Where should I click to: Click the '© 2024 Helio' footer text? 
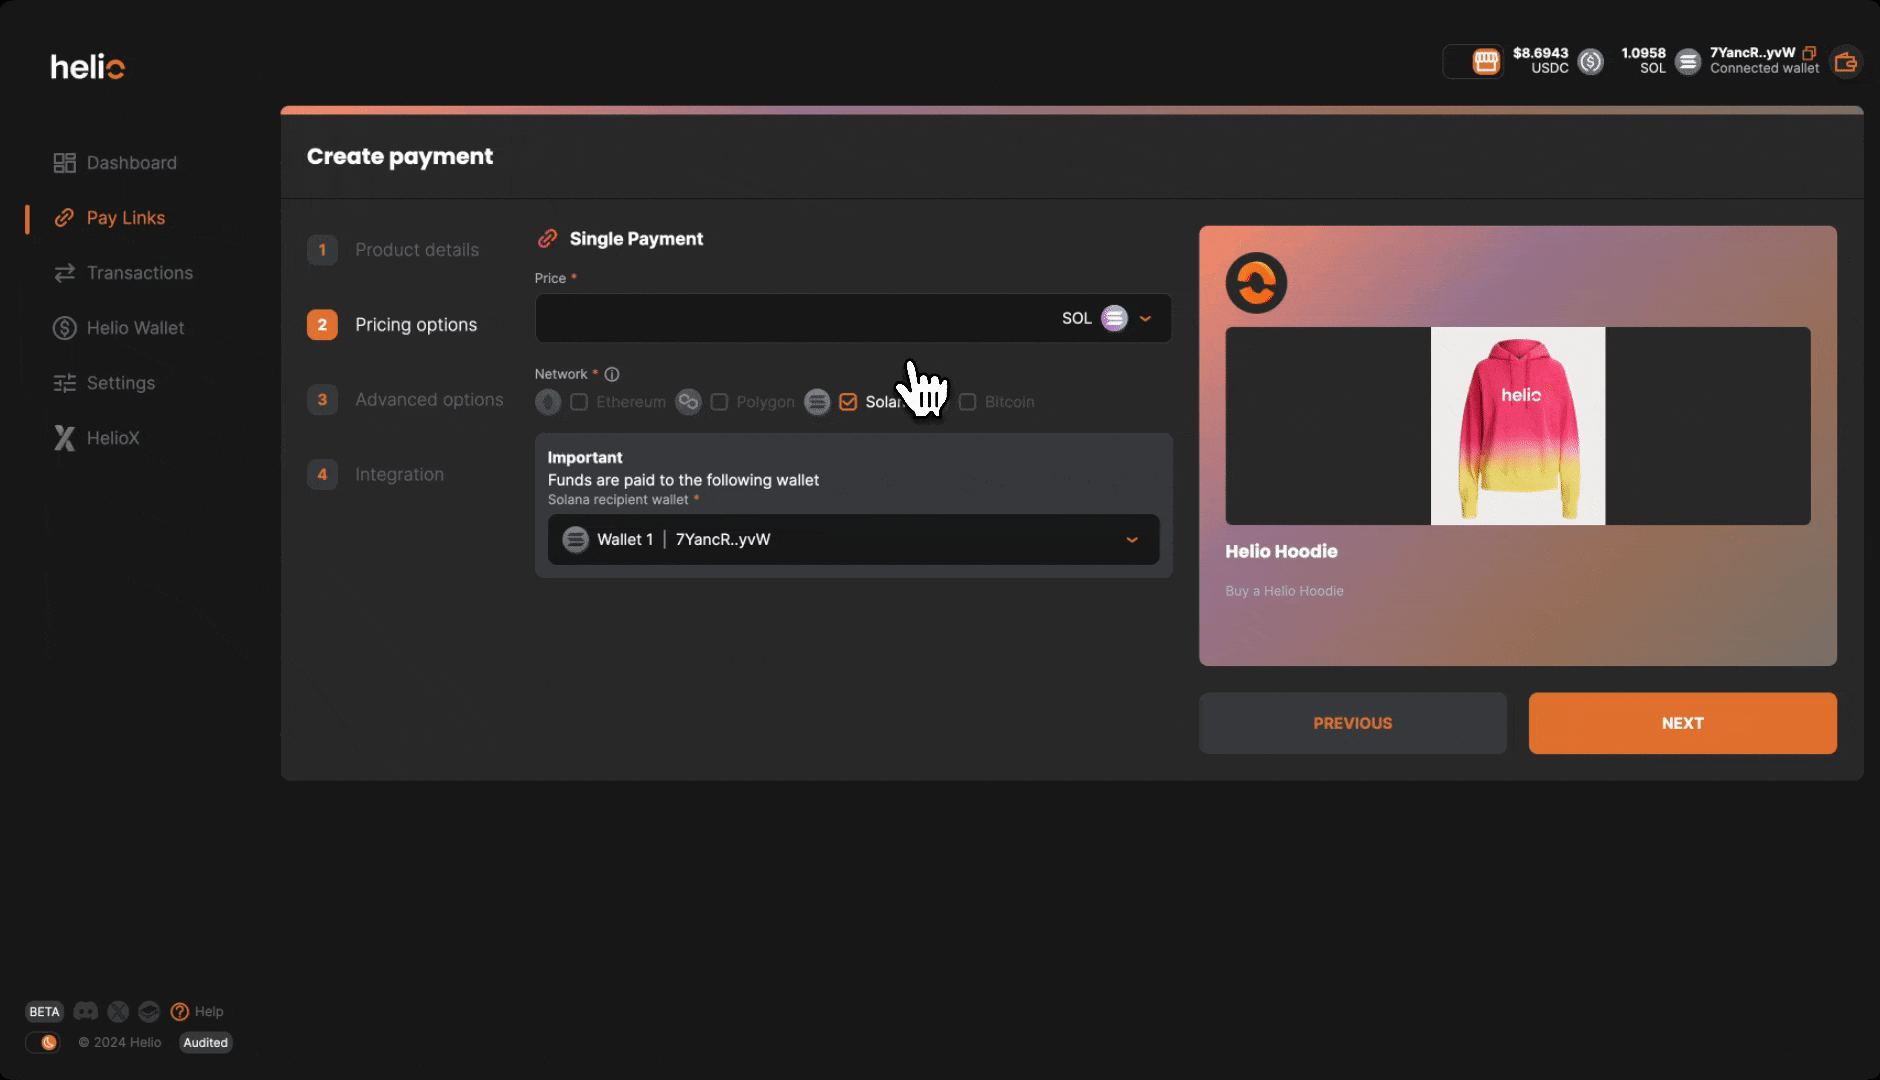tap(120, 1042)
